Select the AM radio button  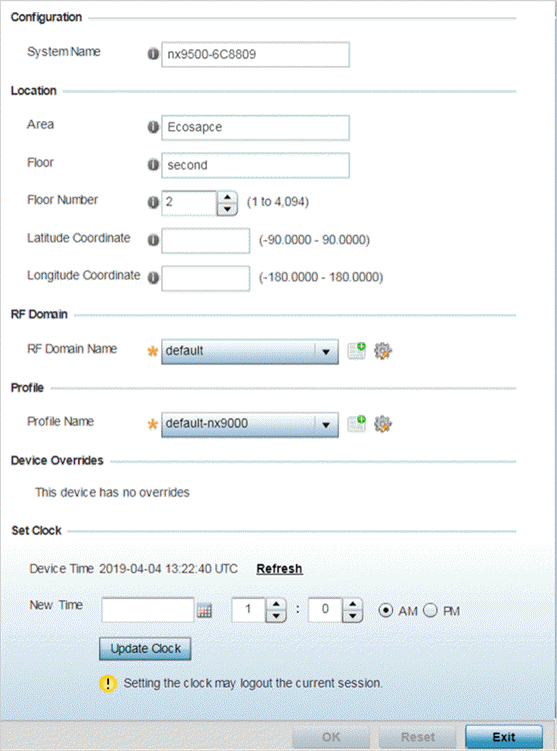coord(386,610)
